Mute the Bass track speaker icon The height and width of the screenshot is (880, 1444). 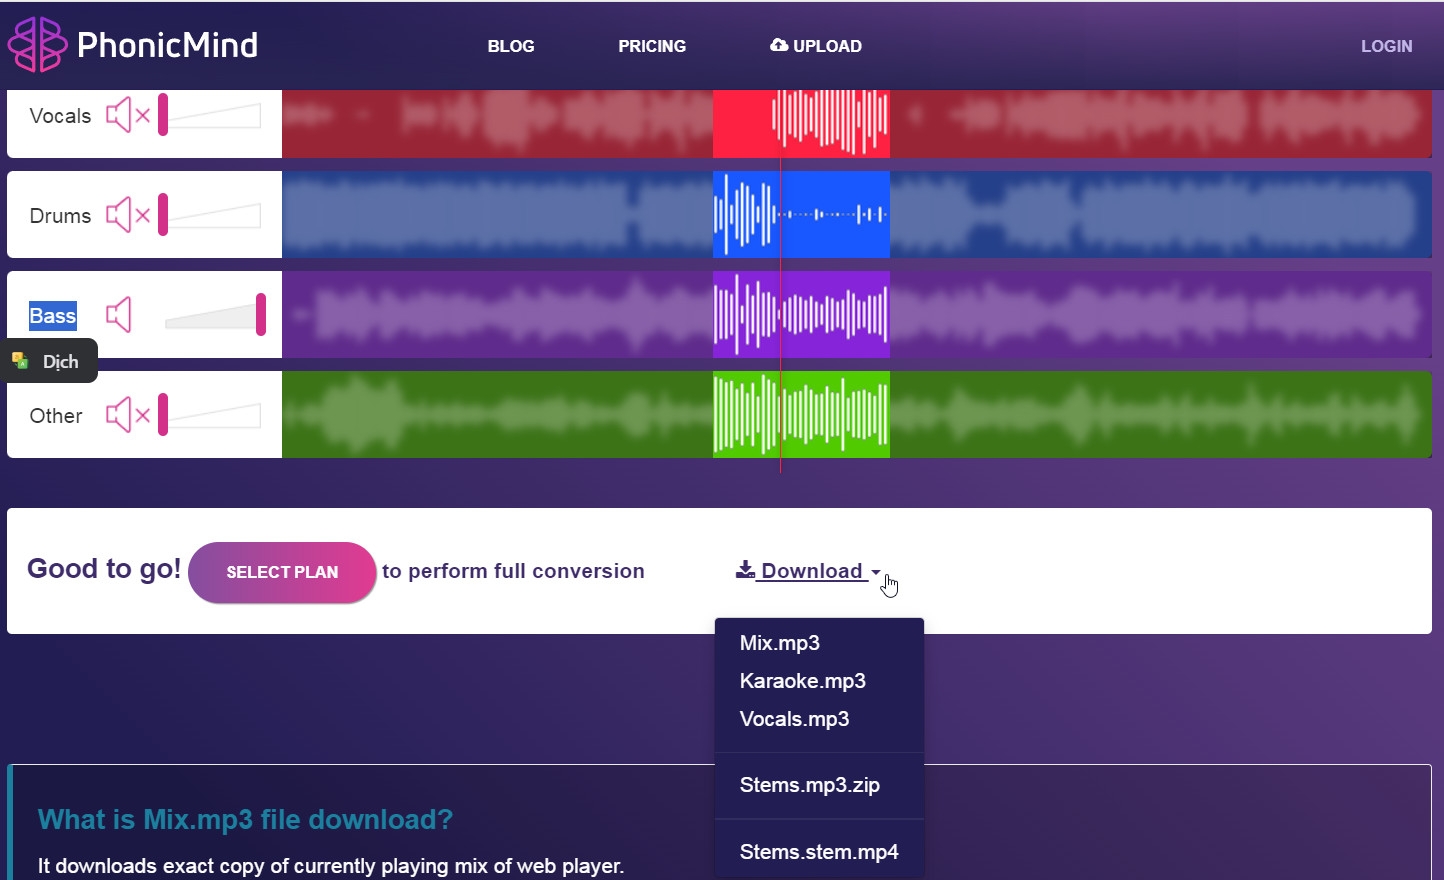(x=119, y=315)
